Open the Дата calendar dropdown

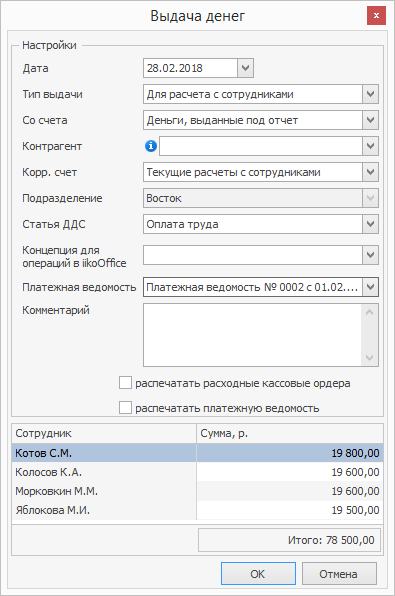click(246, 68)
